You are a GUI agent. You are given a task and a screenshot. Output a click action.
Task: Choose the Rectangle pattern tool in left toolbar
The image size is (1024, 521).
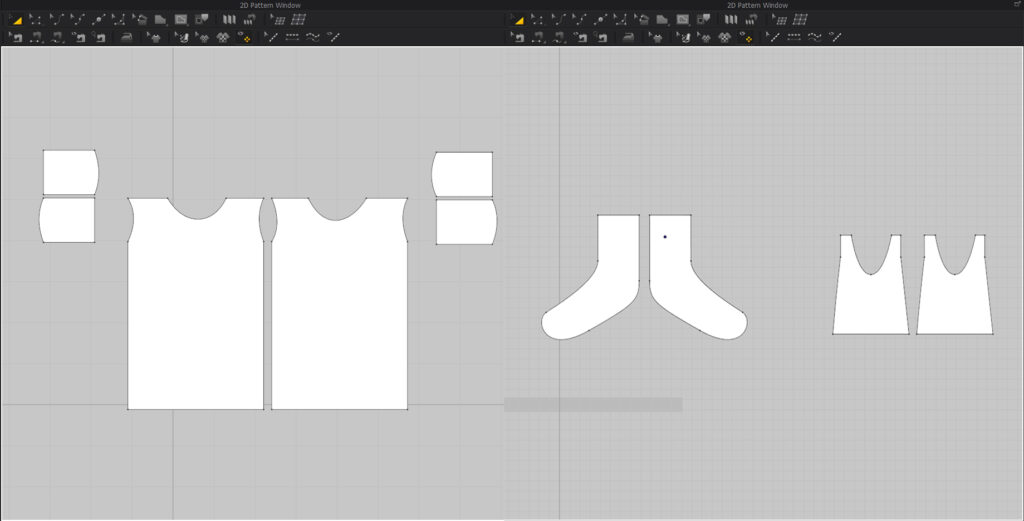pos(181,19)
